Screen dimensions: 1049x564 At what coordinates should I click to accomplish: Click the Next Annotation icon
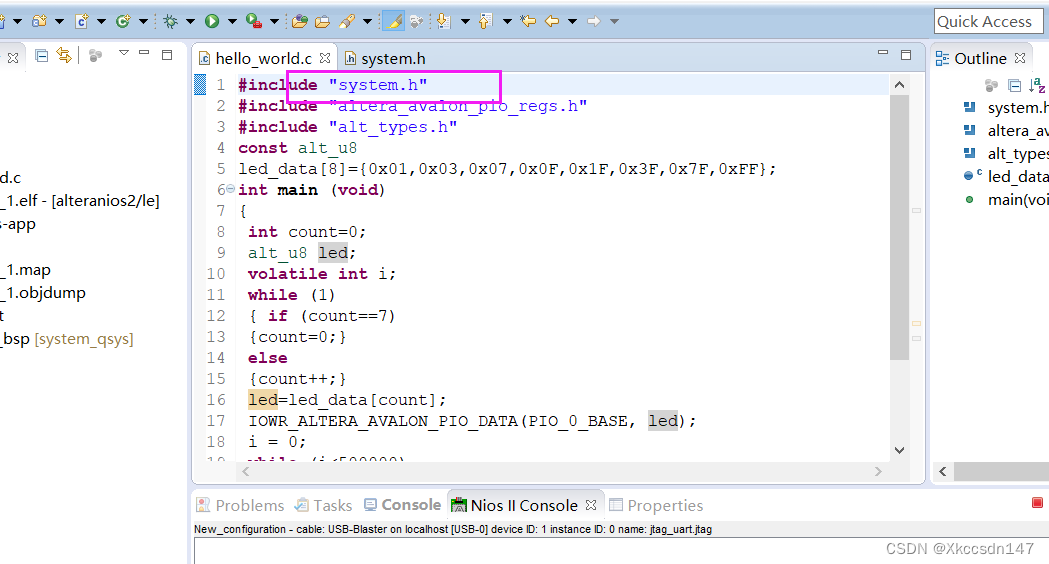443,21
